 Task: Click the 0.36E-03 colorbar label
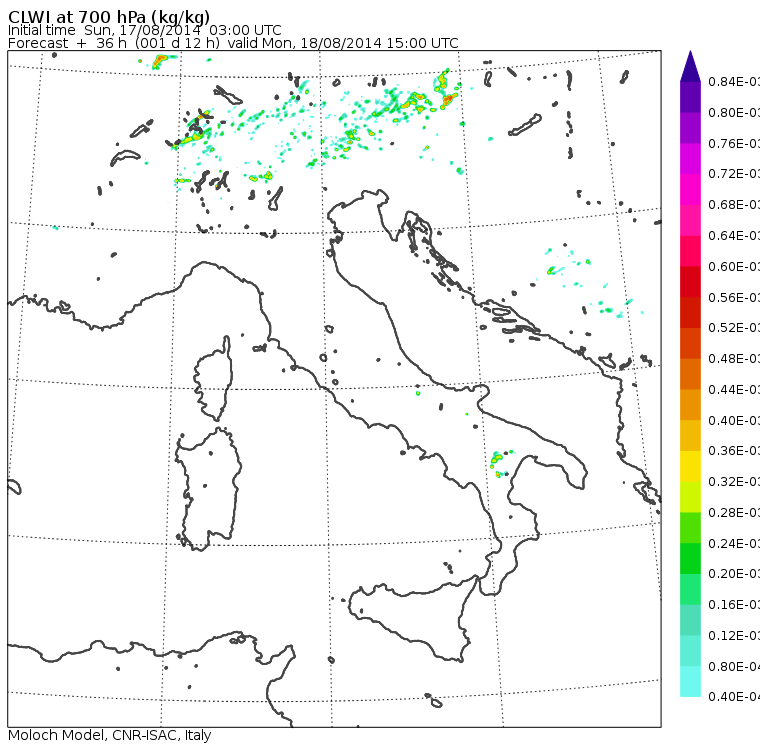click(x=734, y=451)
